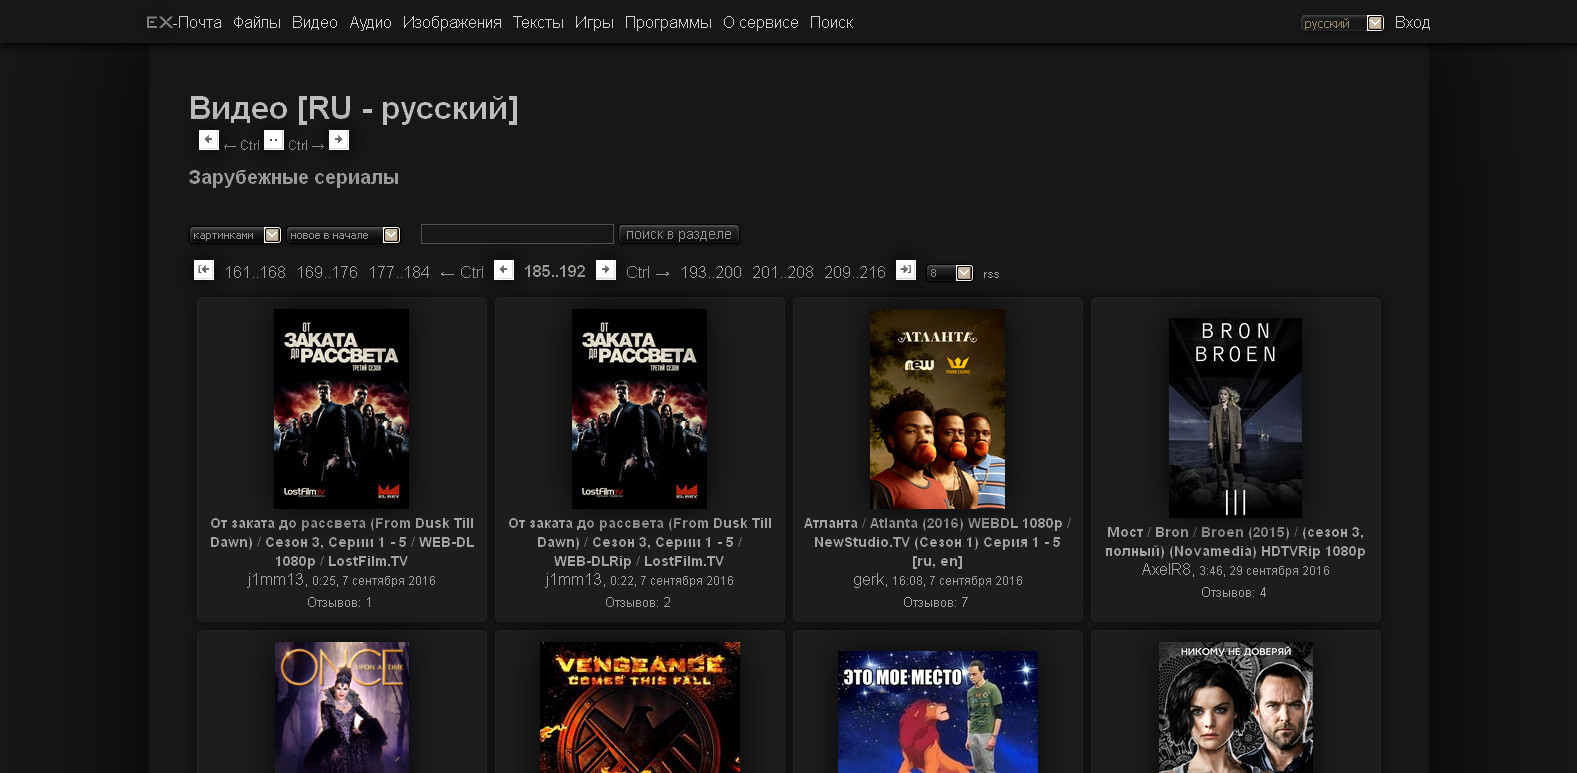Open О сервисе in the top navigation
Image resolution: width=1577 pixels, height=773 pixels.
pyautogui.click(x=761, y=22)
